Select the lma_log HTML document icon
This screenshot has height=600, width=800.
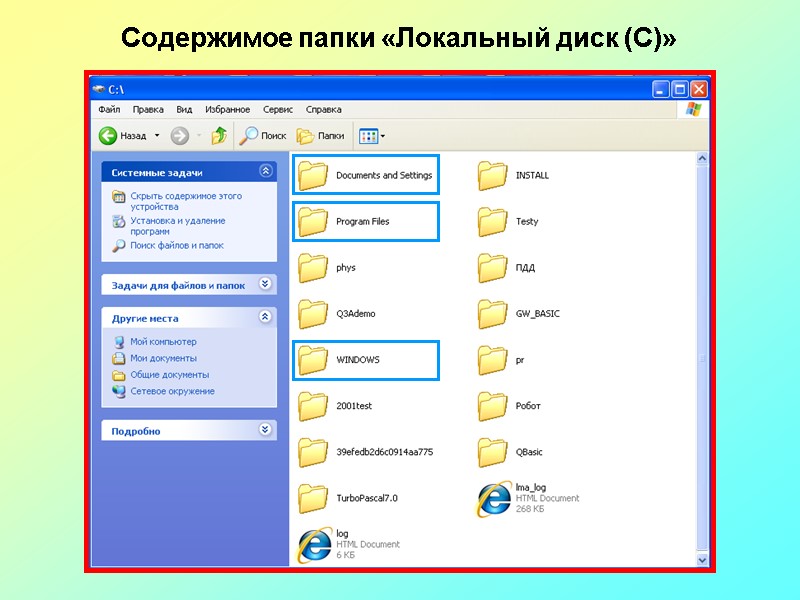pyautogui.click(x=494, y=498)
